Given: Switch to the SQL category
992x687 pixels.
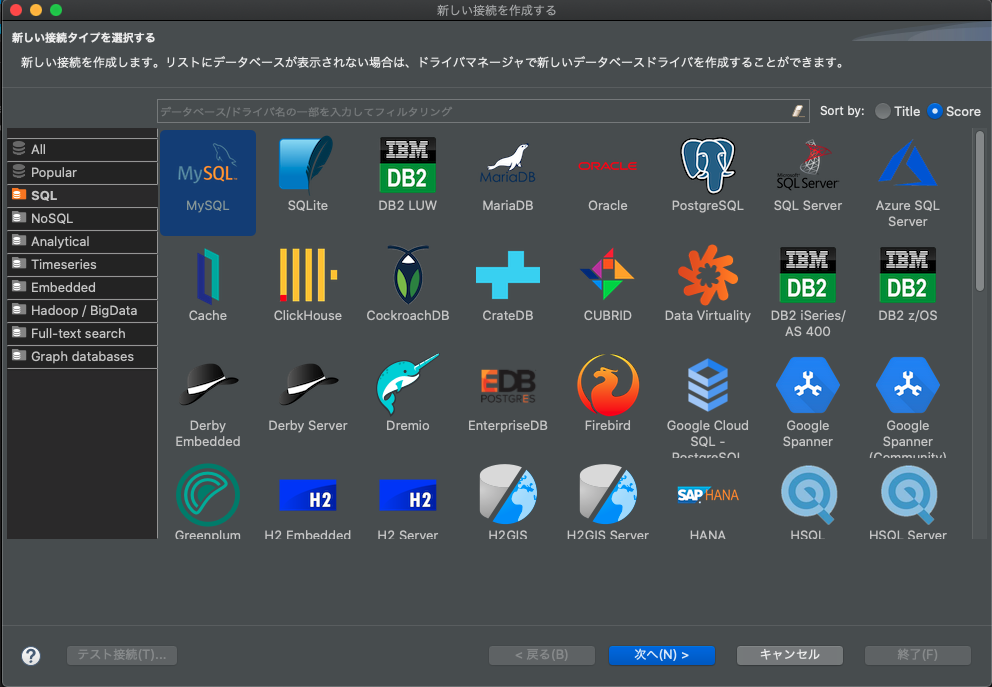Looking at the screenshot, I should [82, 195].
